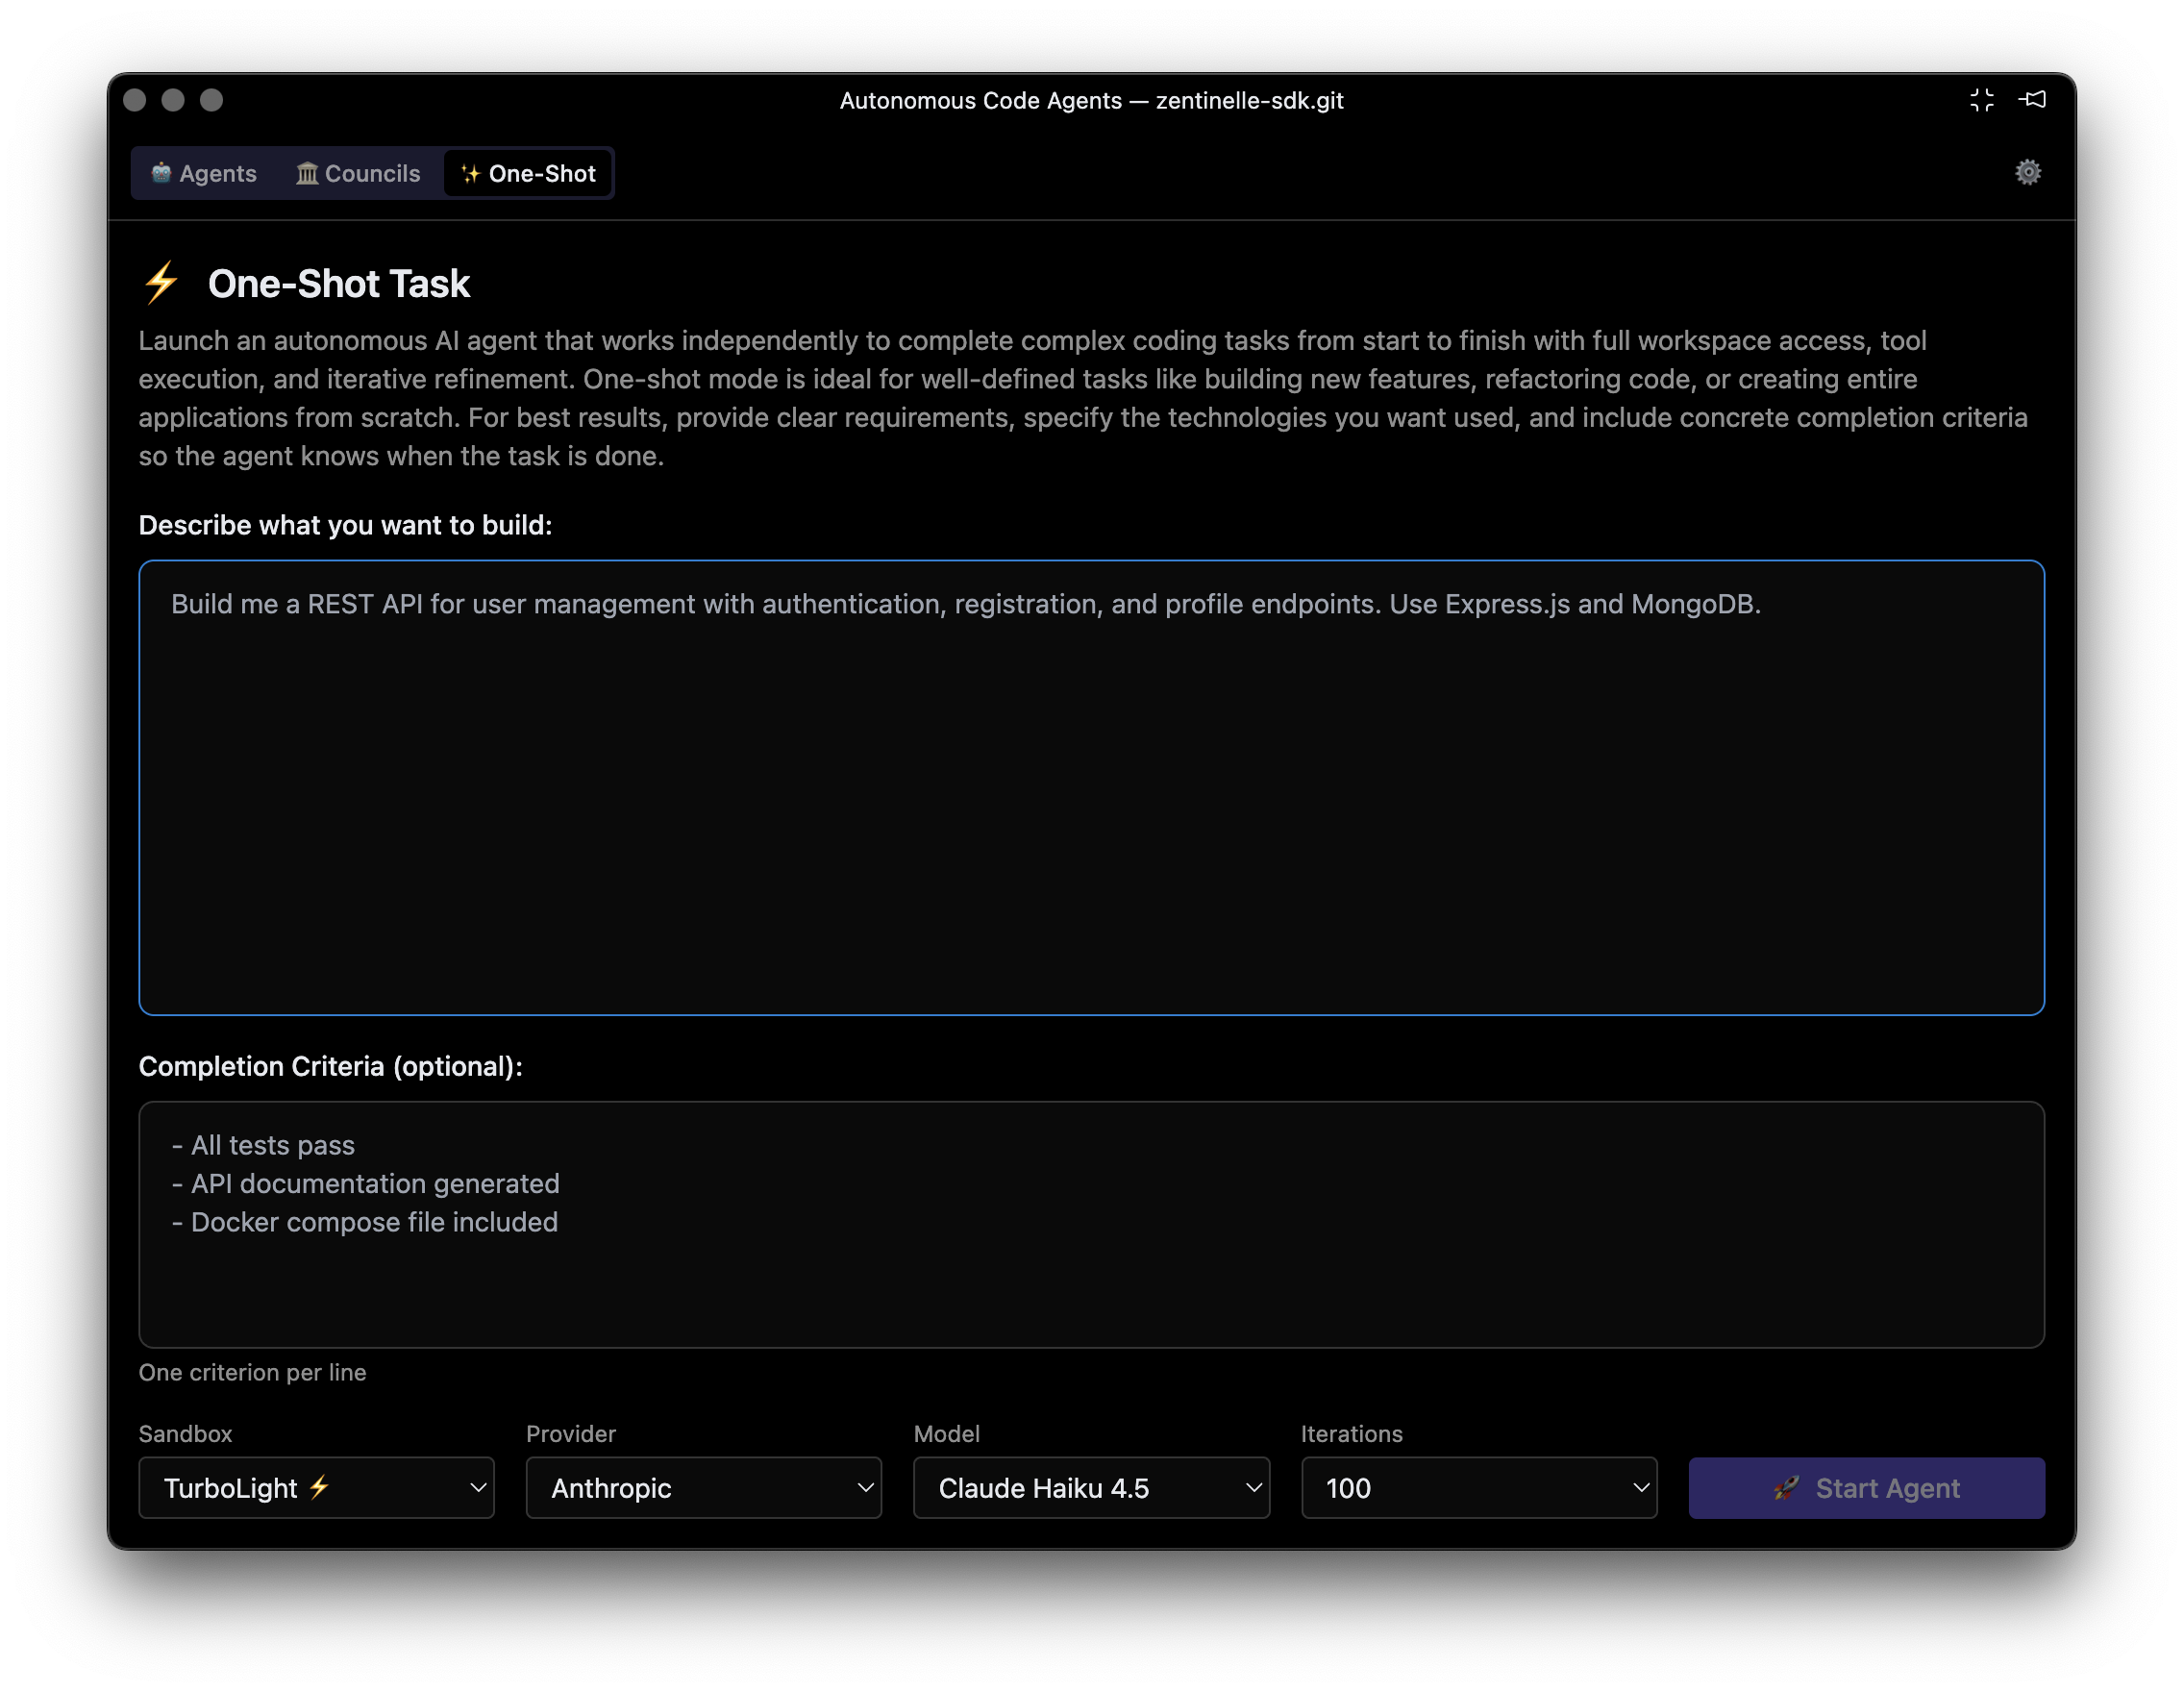This screenshot has width=2184, height=1692.
Task: Click the green zoom traffic light button
Action: [x=211, y=99]
